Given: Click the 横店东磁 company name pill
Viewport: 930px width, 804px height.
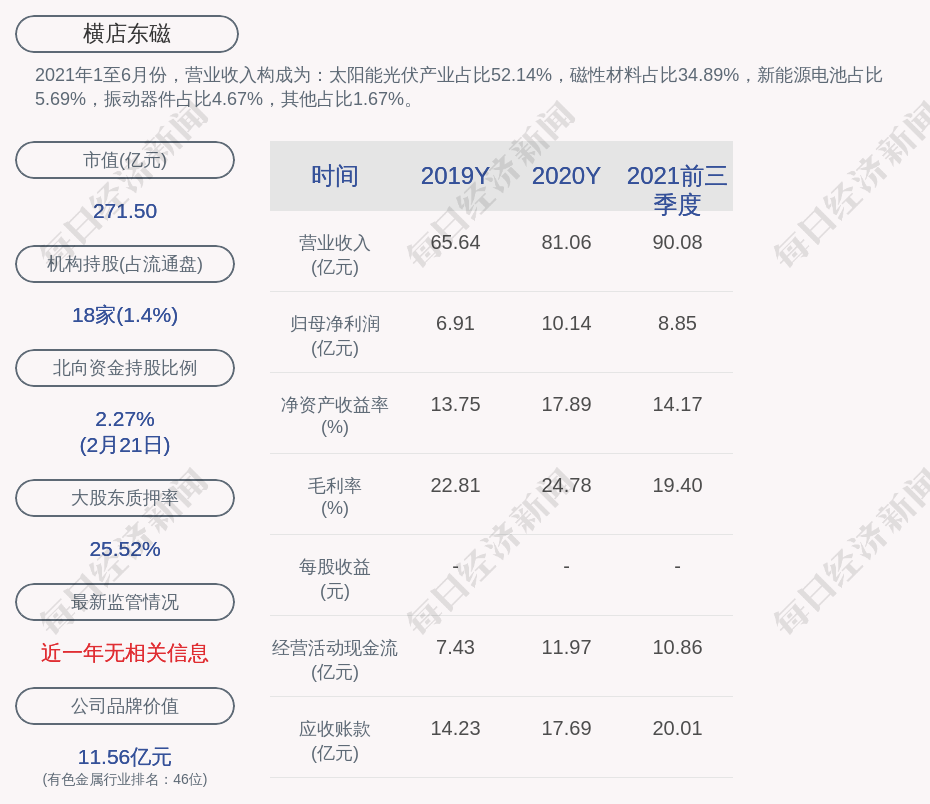Looking at the screenshot, I should point(126,34).
